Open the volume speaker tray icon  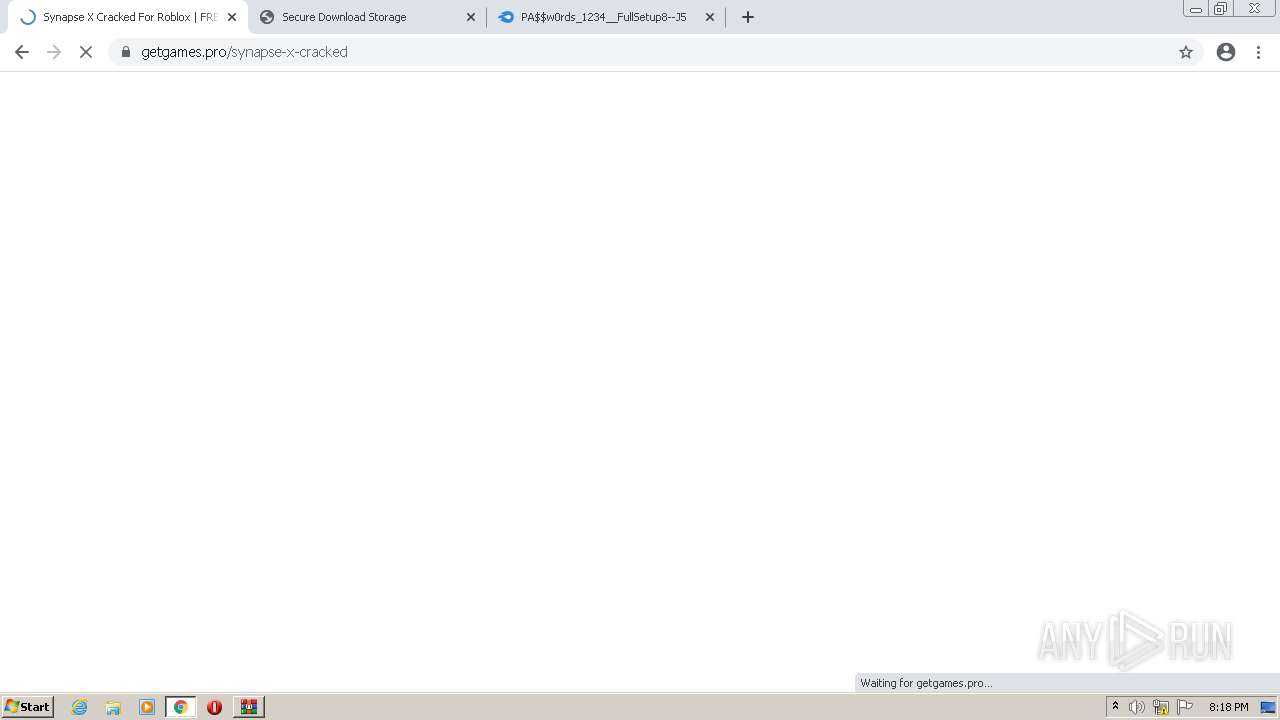(x=1137, y=707)
